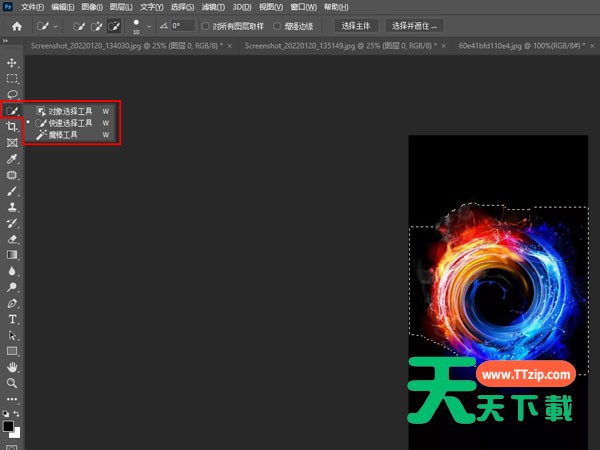Select the Zoom magnifier tool
The image size is (600, 450).
click(x=12, y=383)
